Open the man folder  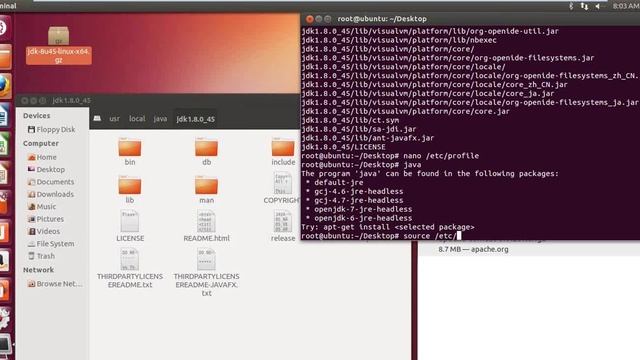point(207,190)
